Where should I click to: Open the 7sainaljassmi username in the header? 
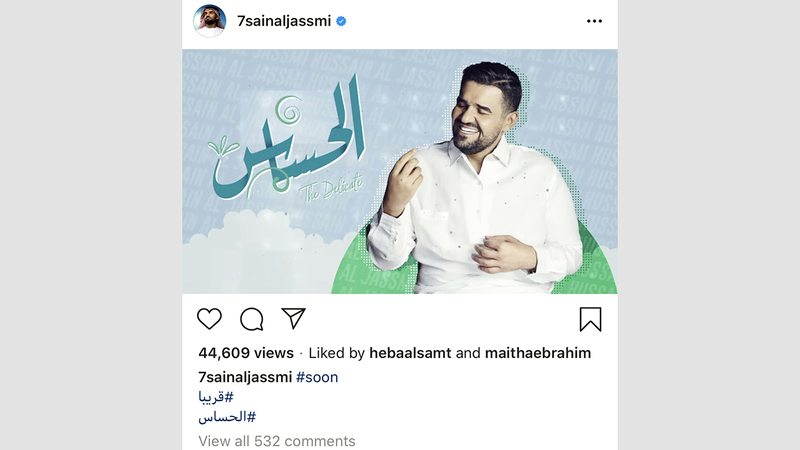click(x=284, y=21)
